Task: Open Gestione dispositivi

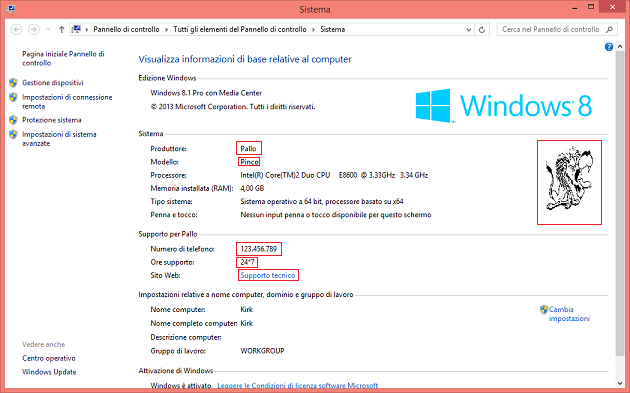Action: pyautogui.click(x=53, y=83)
